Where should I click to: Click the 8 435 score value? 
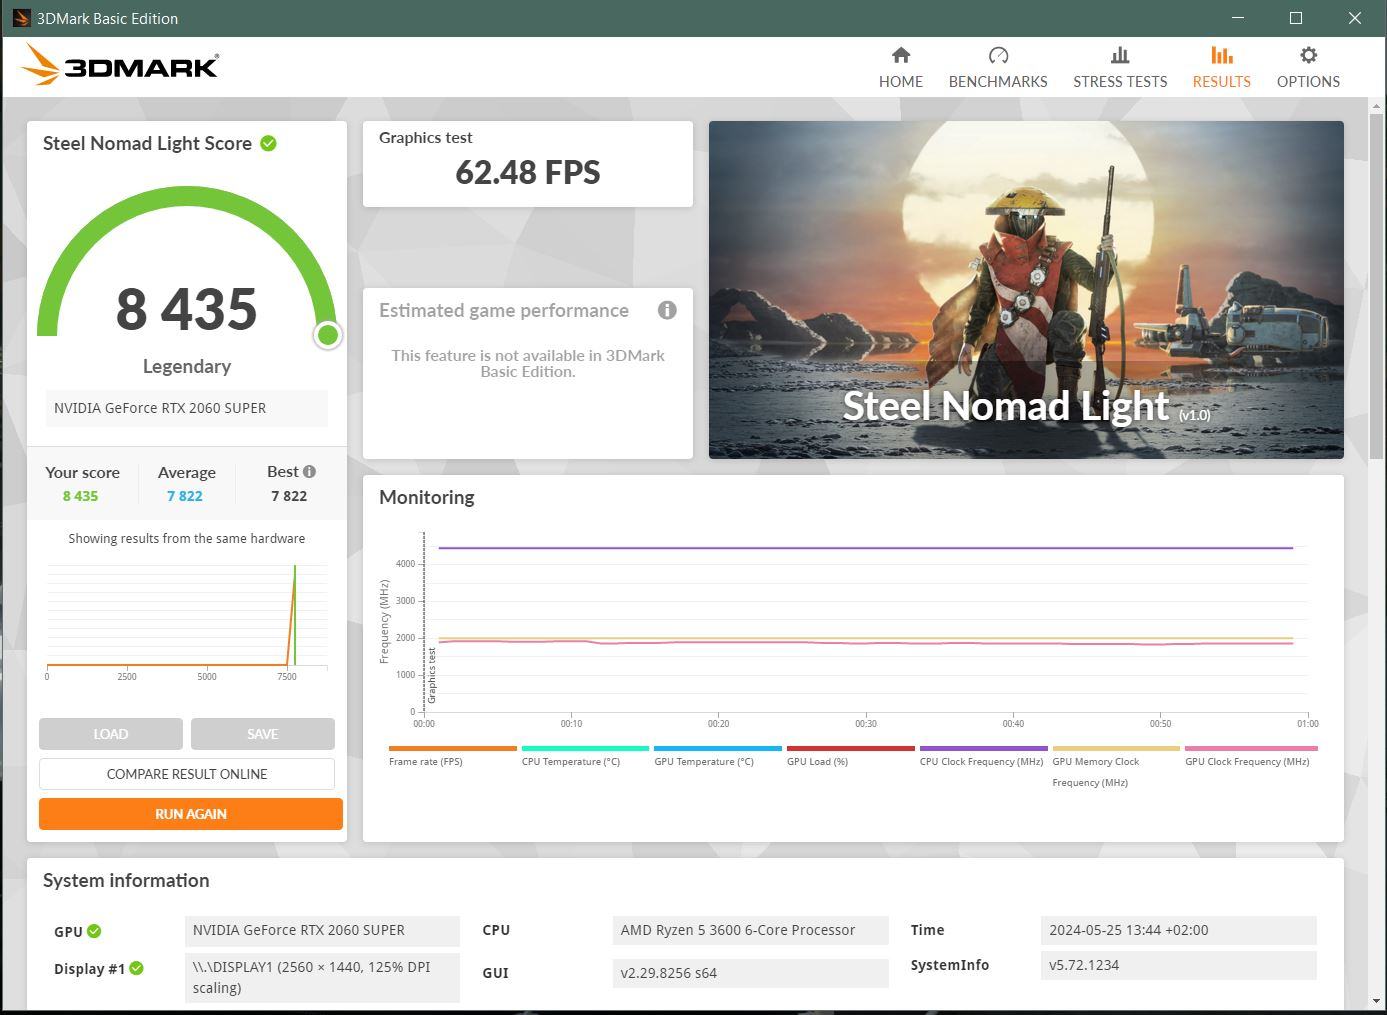click(187, 309)
